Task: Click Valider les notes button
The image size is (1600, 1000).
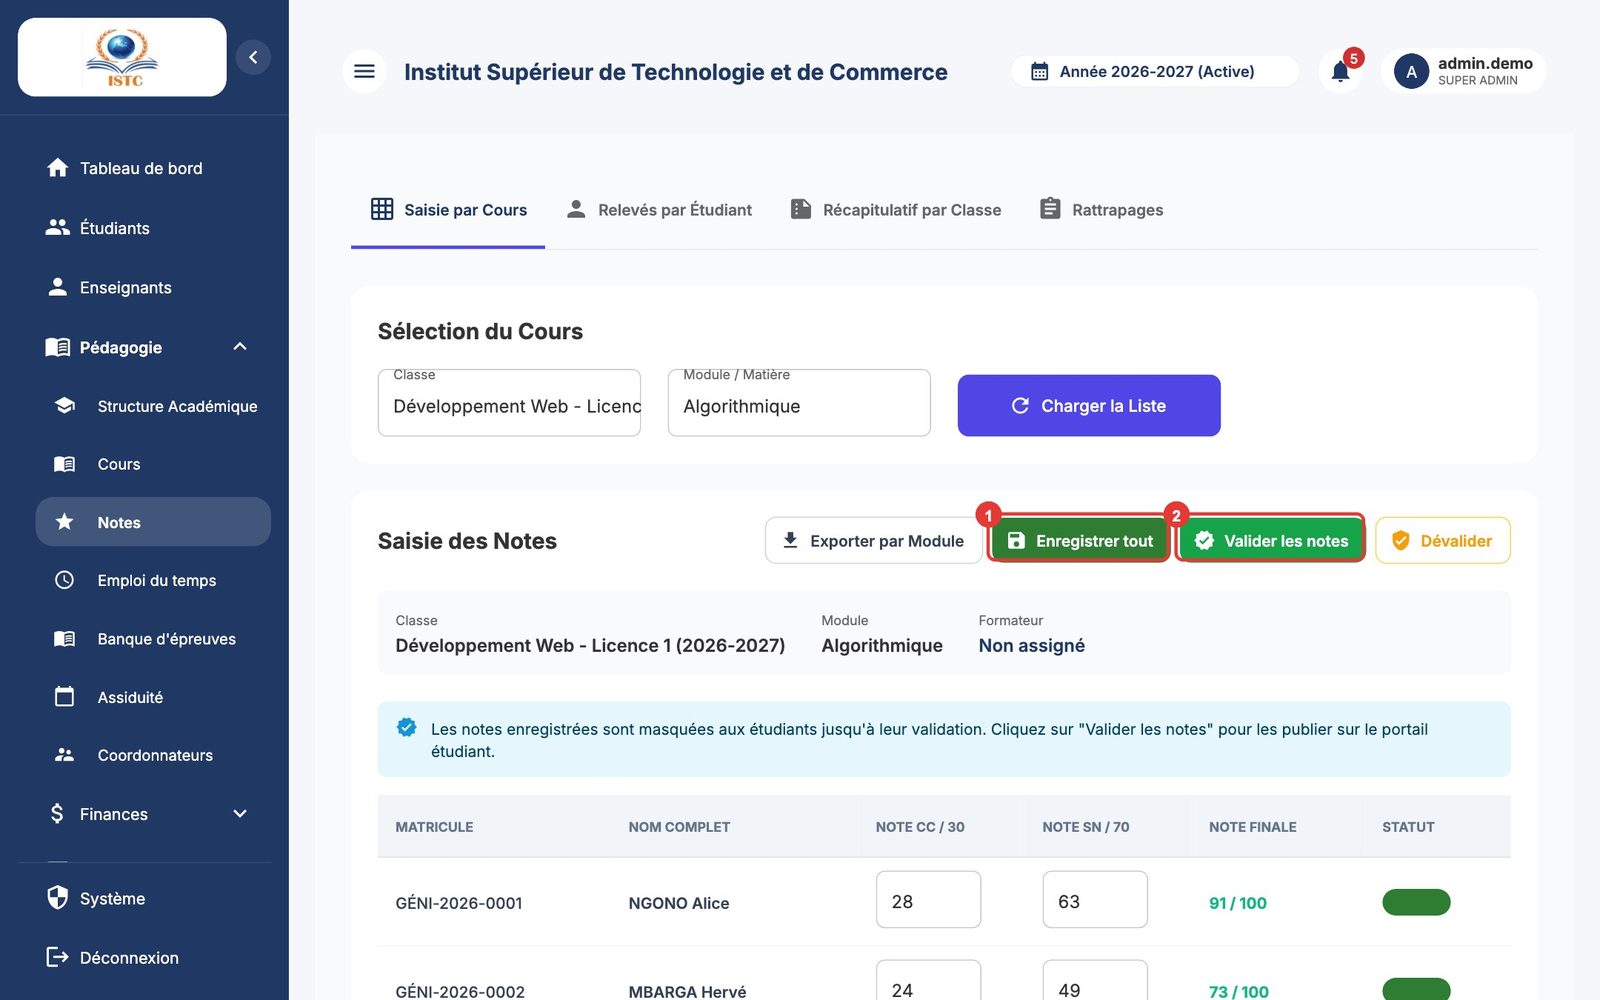Action: (1271, 541)
